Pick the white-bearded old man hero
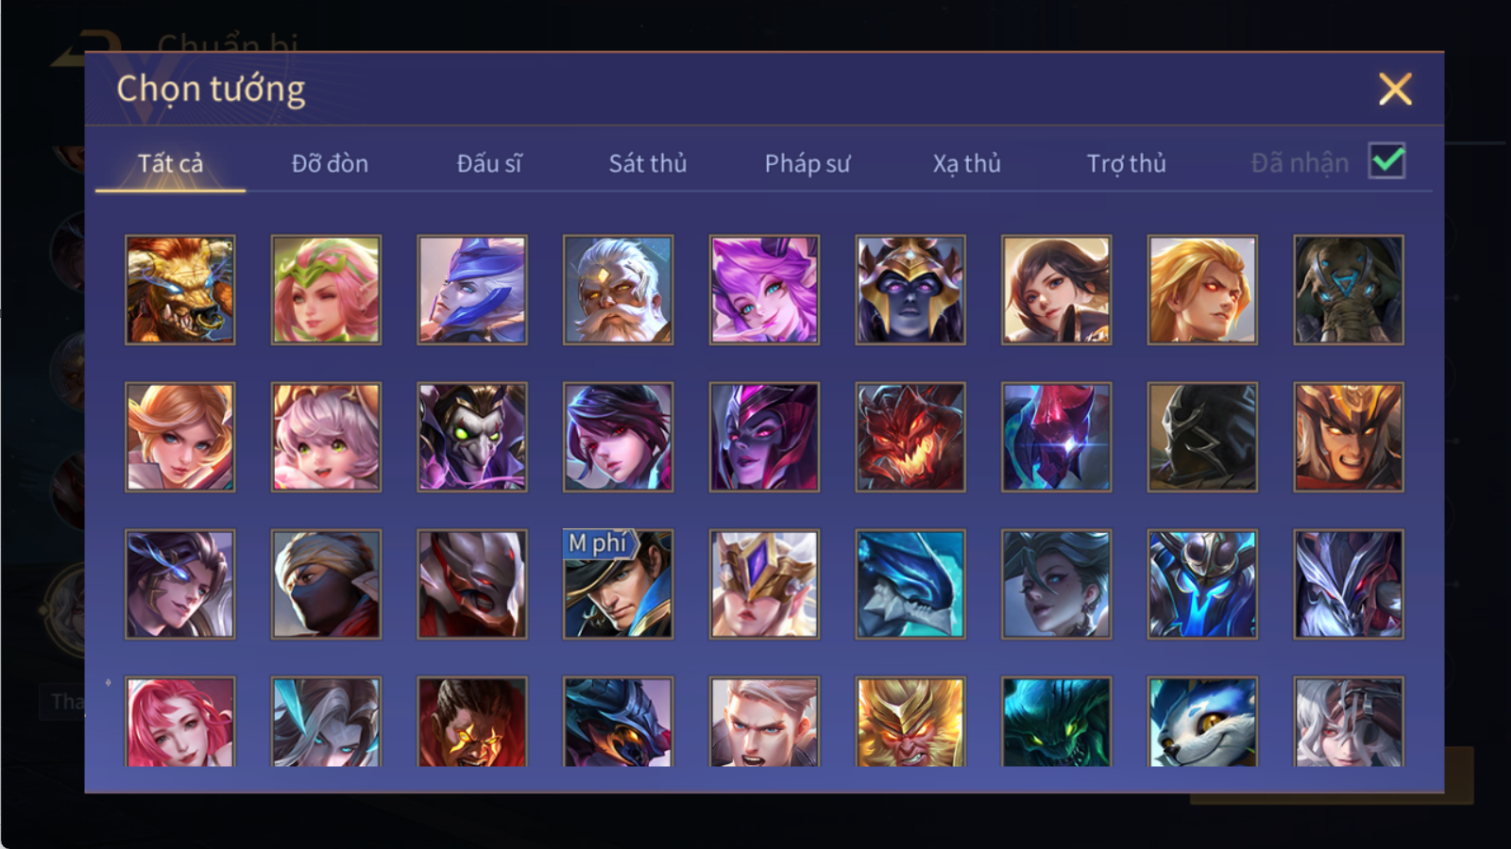The width and height of the screenshot is (1511, 849). (618, 290)
